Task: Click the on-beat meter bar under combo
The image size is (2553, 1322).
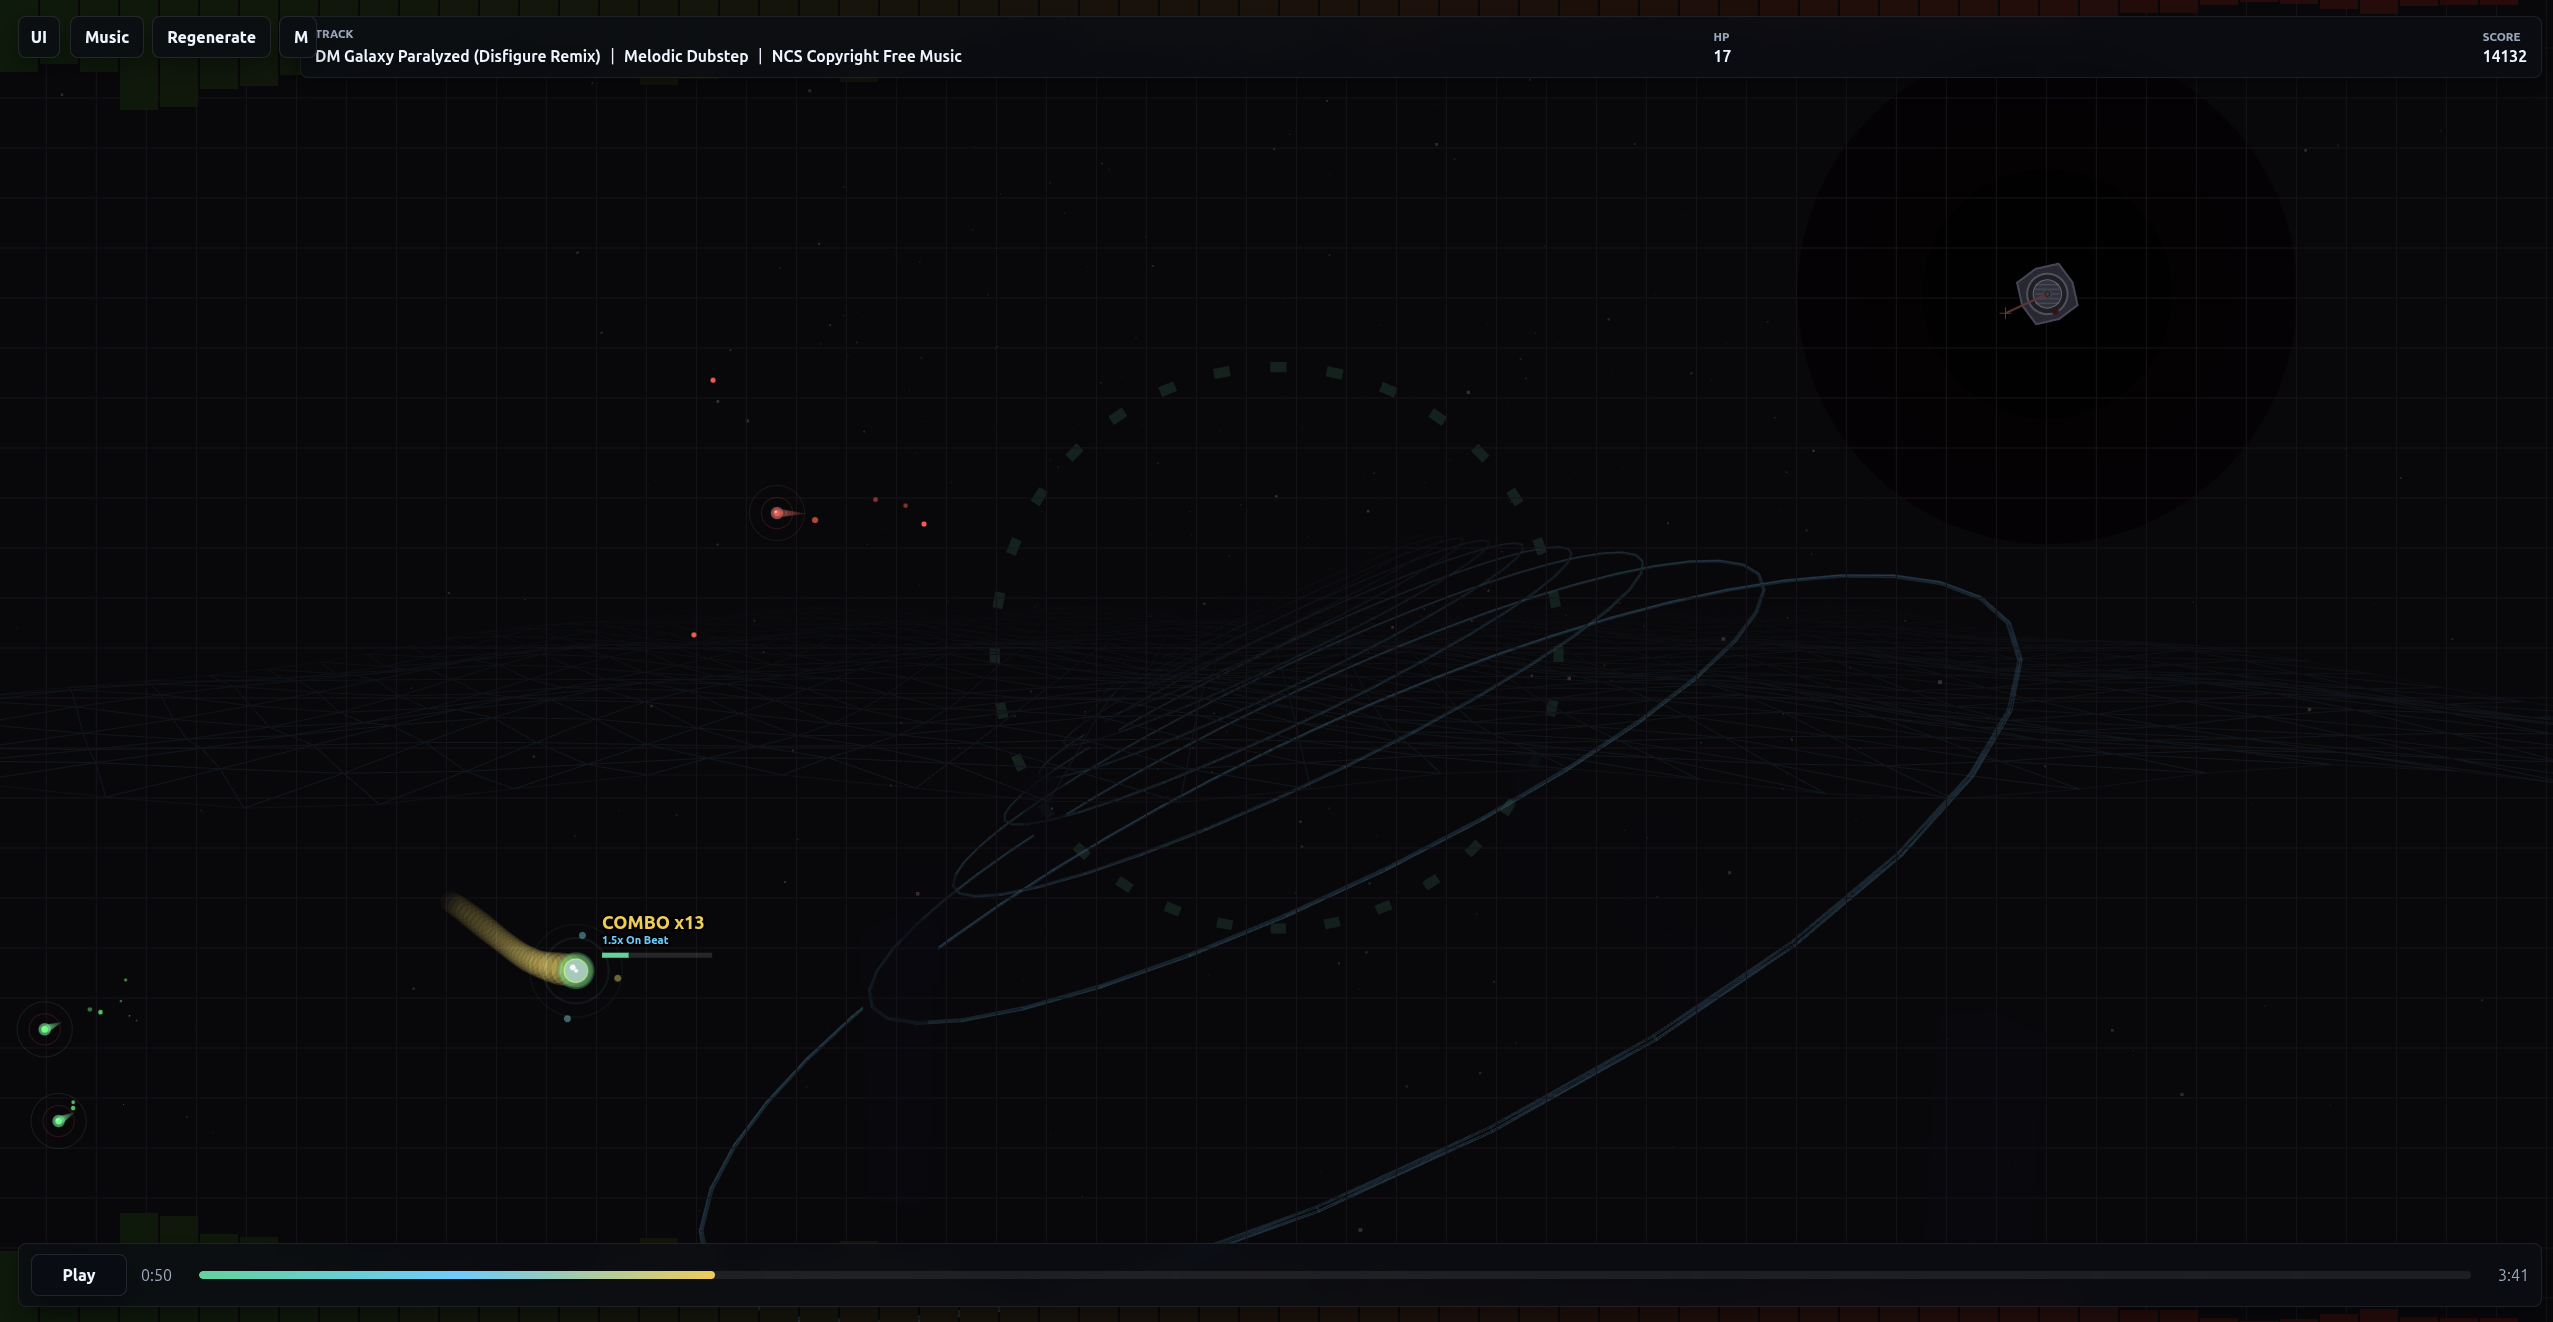Action: tap(657, 955)
